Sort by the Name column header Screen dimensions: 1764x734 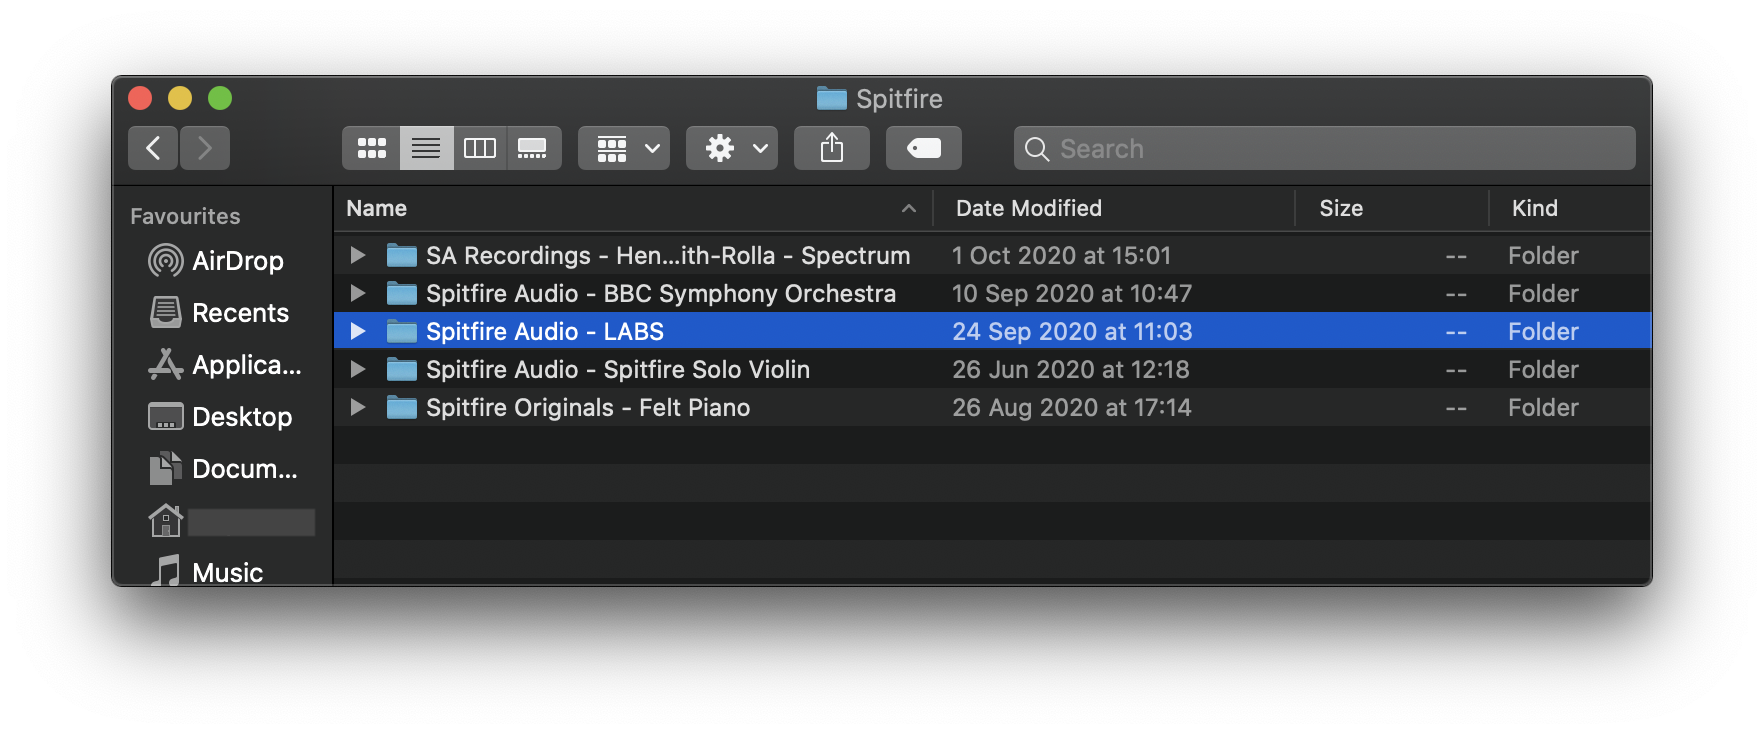pos(633,208)
